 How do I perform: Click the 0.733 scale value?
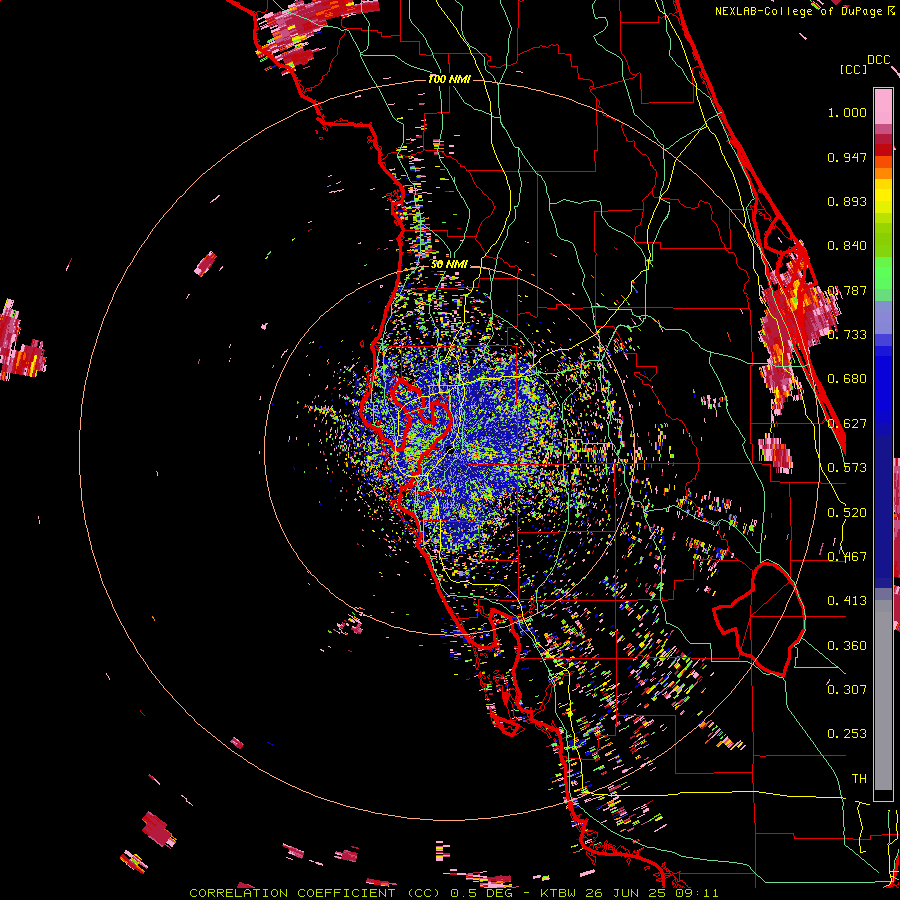(x=847, y=335)
